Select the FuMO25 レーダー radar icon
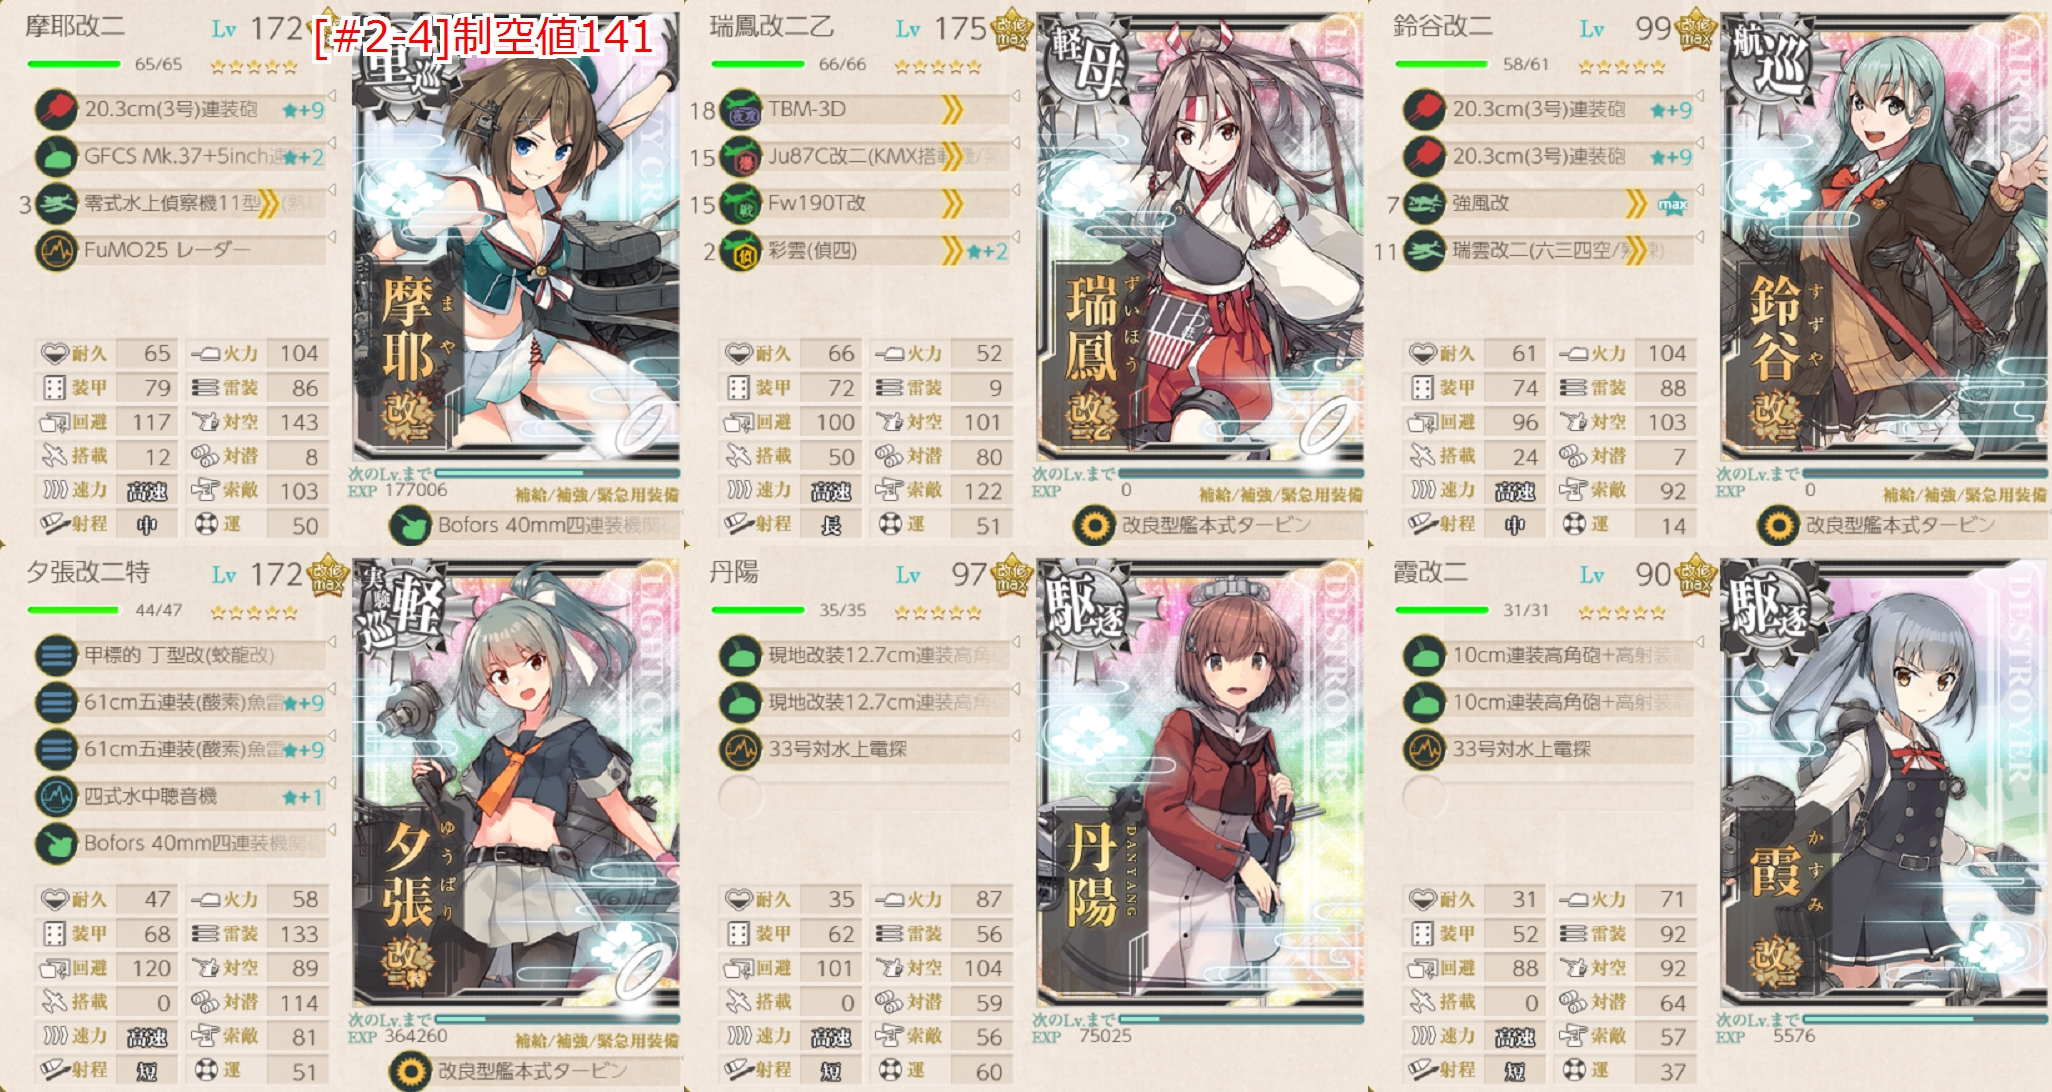Viewport: 2052px width, 1092px height. pyautogui.click(x=56, y=250)
